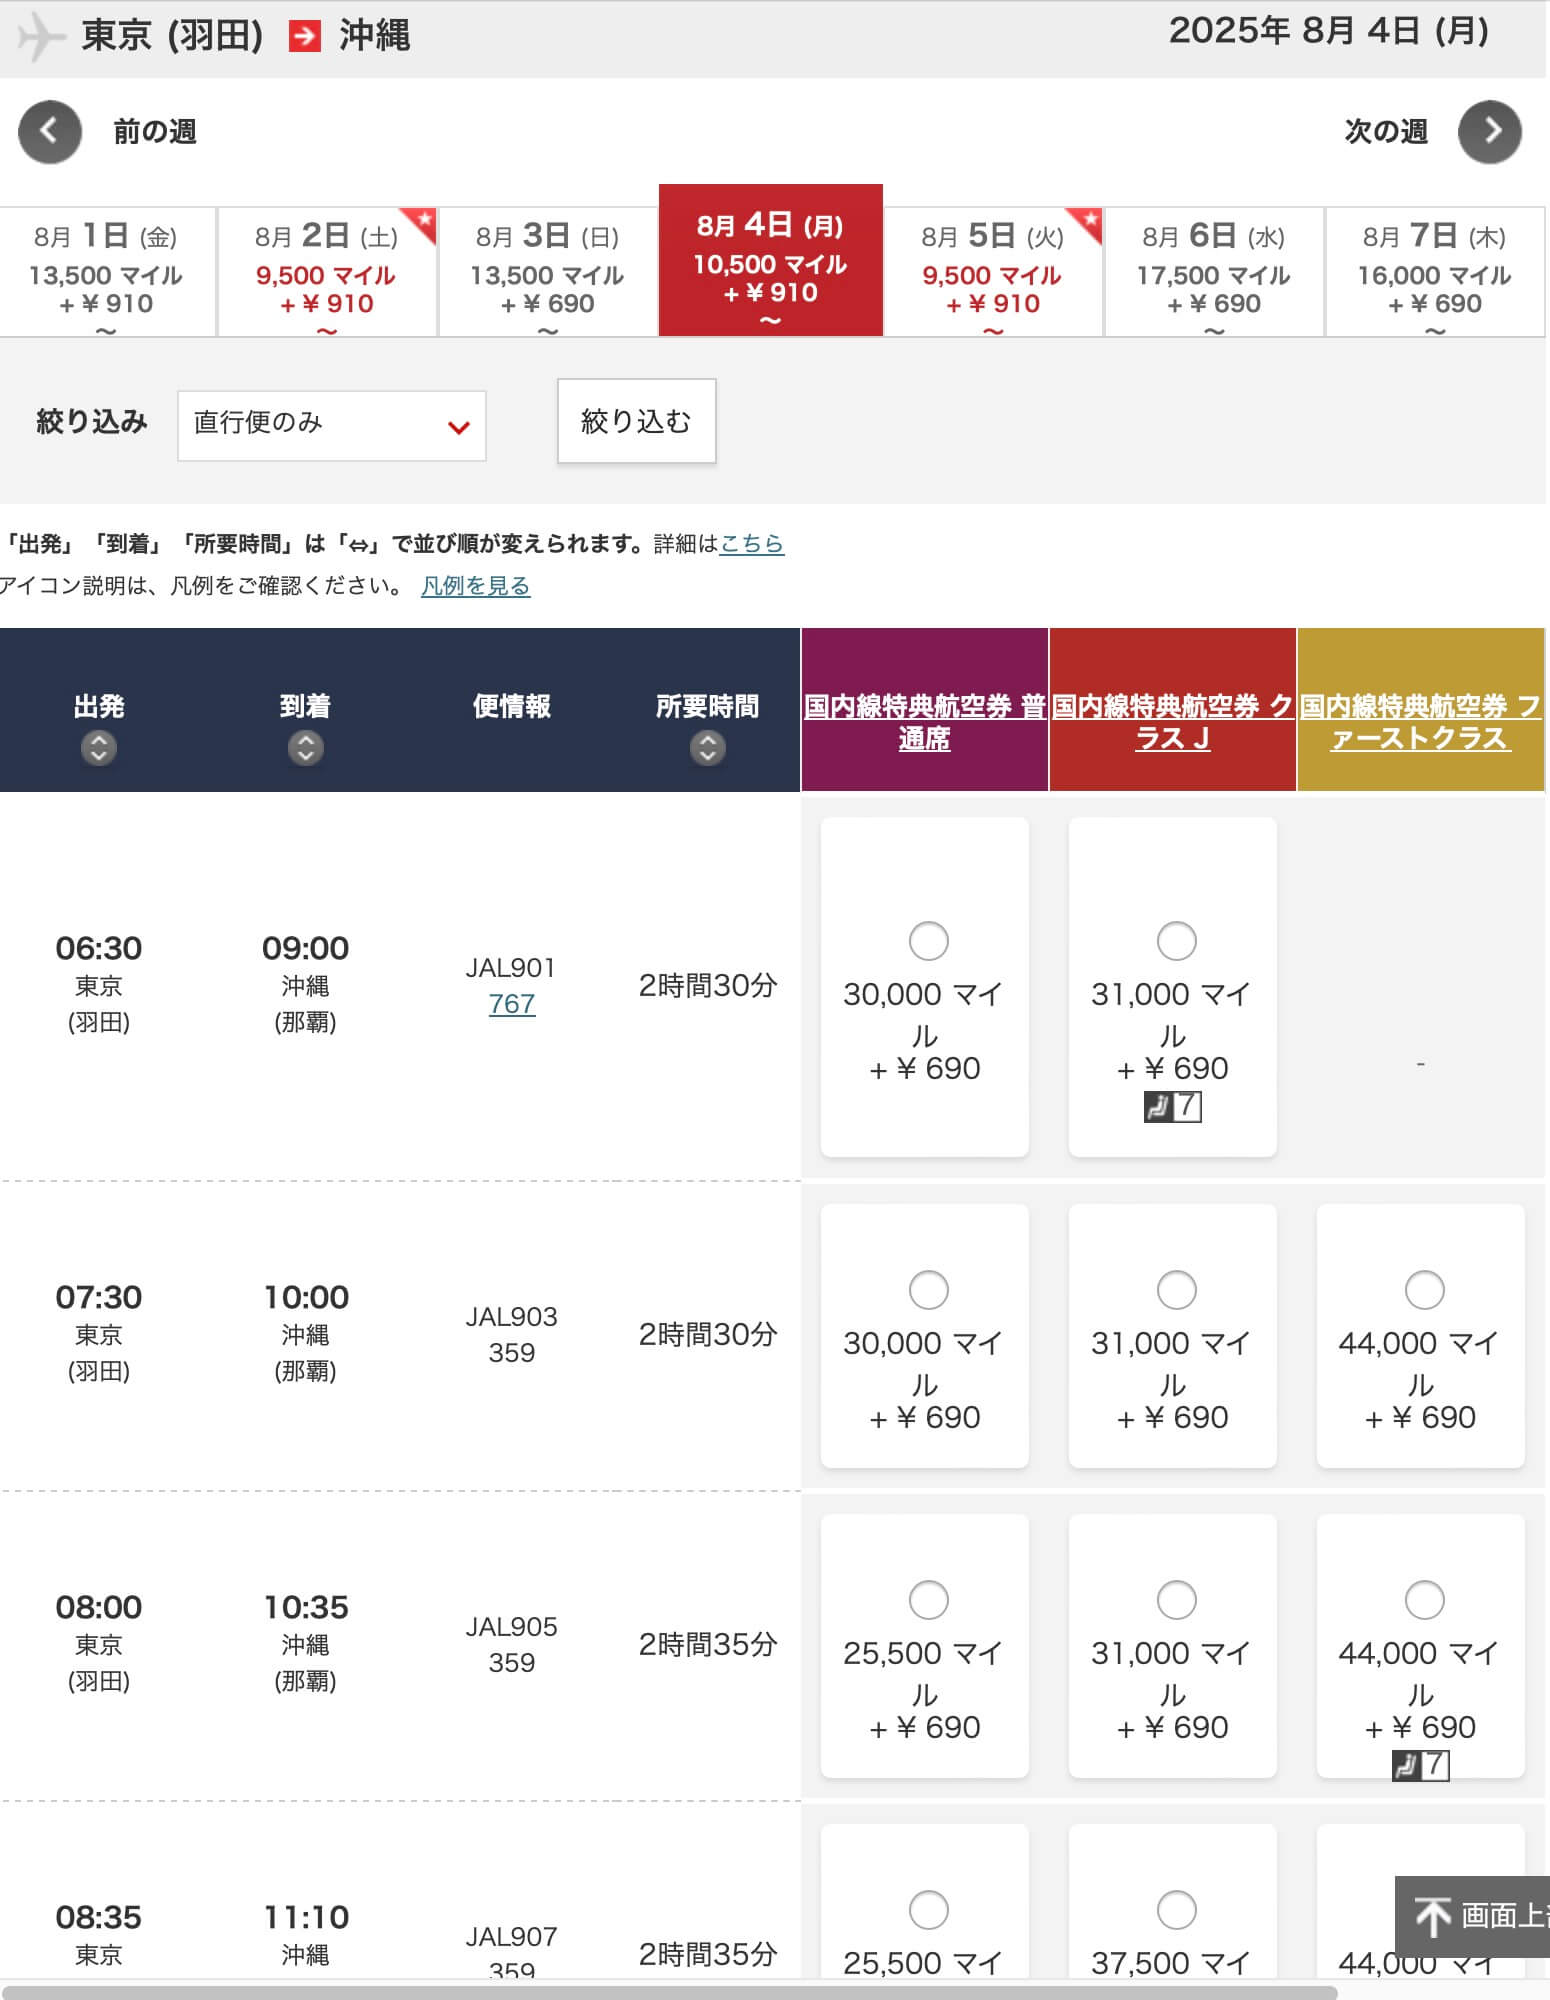Select JAL903 First Class 44,000 miles fare
The height and width of the screenshot is (2000, 1550).
coord(1424,1289)
